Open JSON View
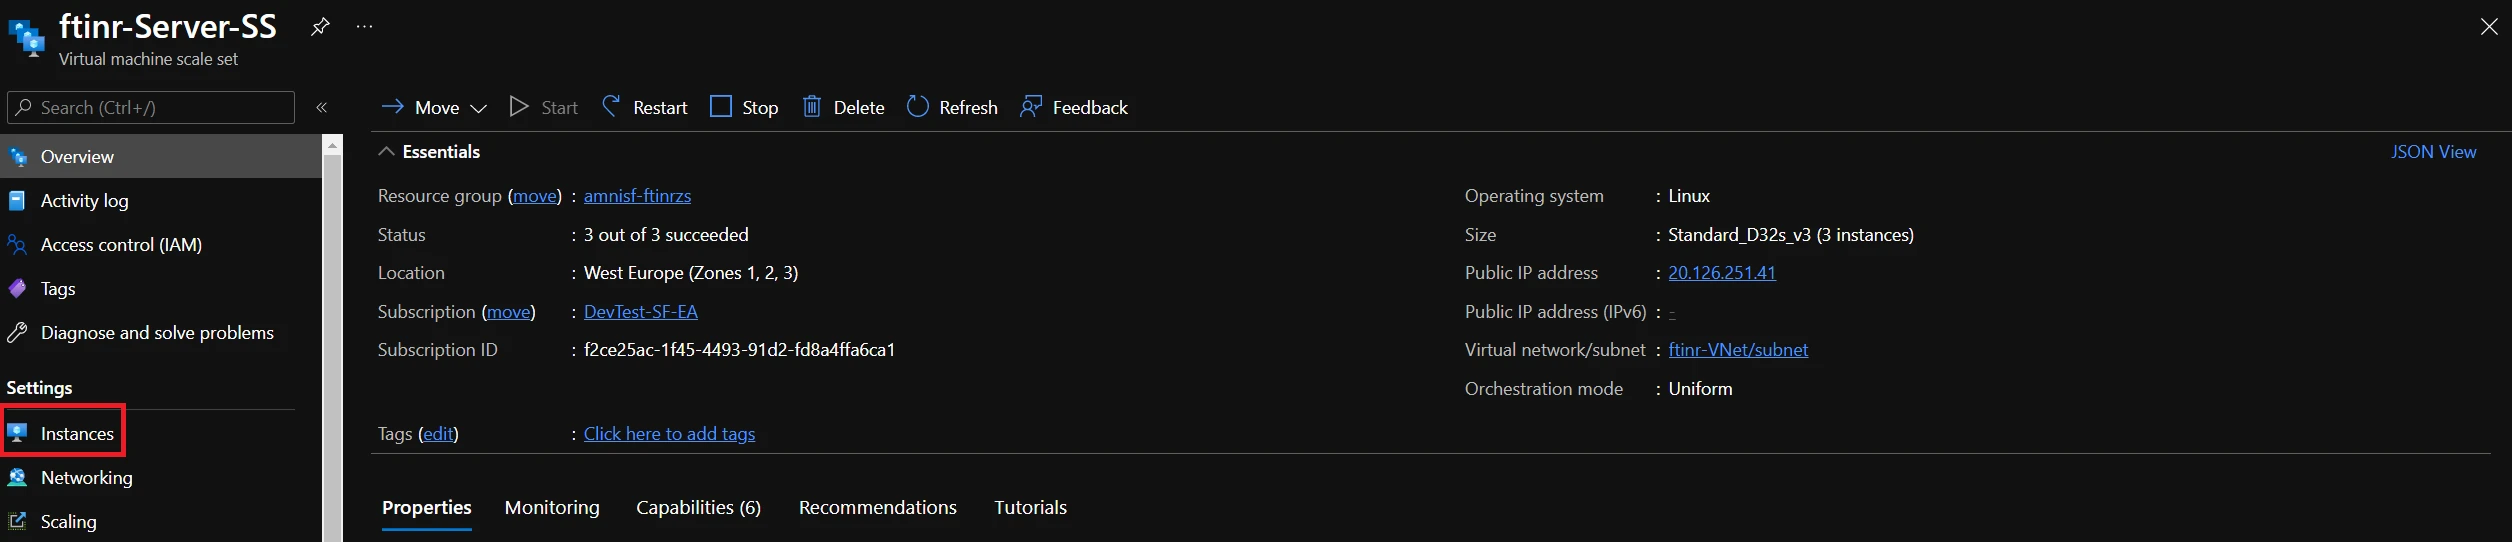2512x542 pixels. (2433, 152)
